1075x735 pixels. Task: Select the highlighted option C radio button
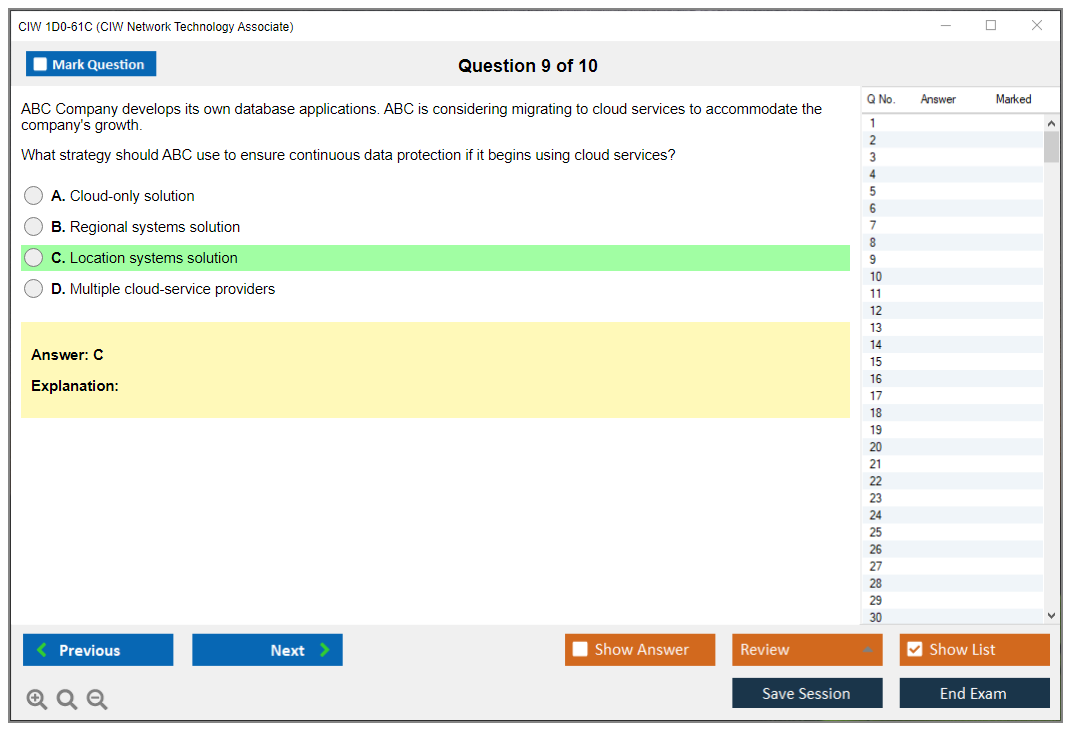(x=34, y=258)
